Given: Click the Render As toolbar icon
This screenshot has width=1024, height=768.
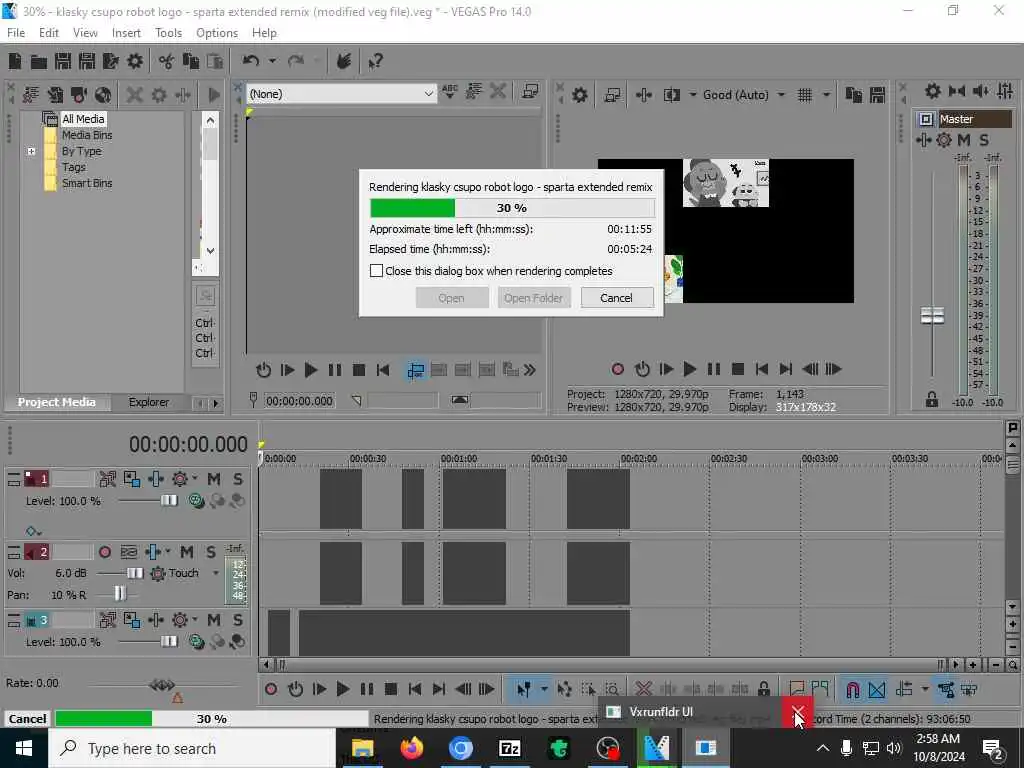Looking at the screenshot, I should click(110, 61).
